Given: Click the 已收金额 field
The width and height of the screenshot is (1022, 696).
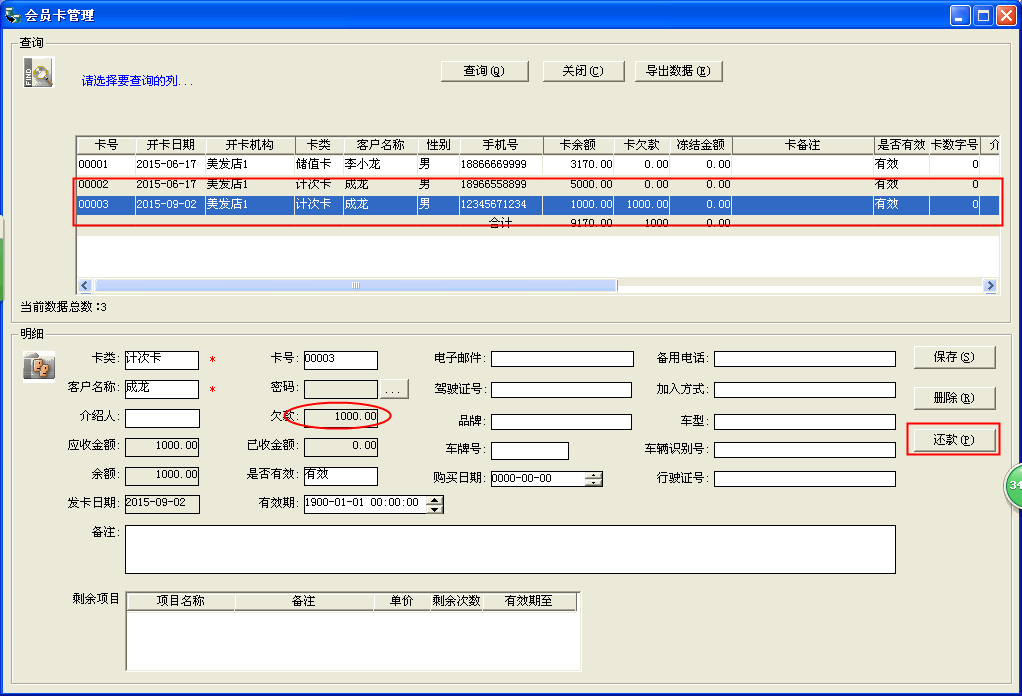Looking at the screenshot, I should point(341,447).
